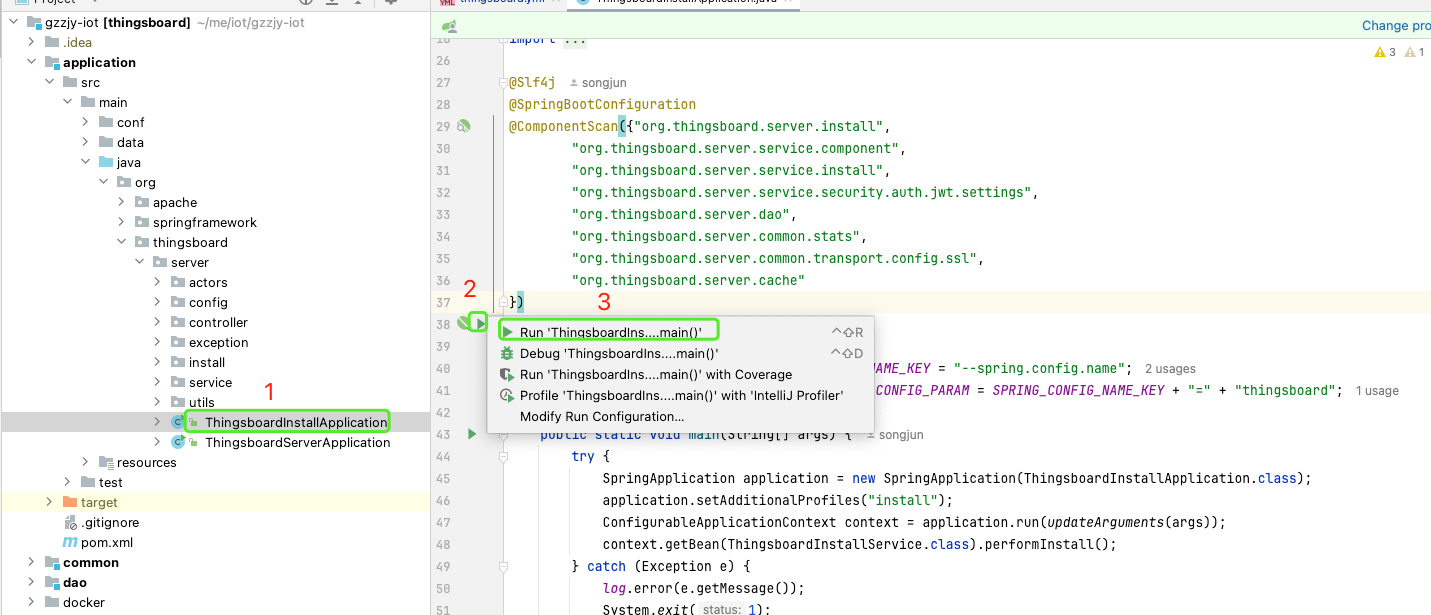Choose Profile with 'IntelliJ Profiler'
1431x615 pixels.
681,395
